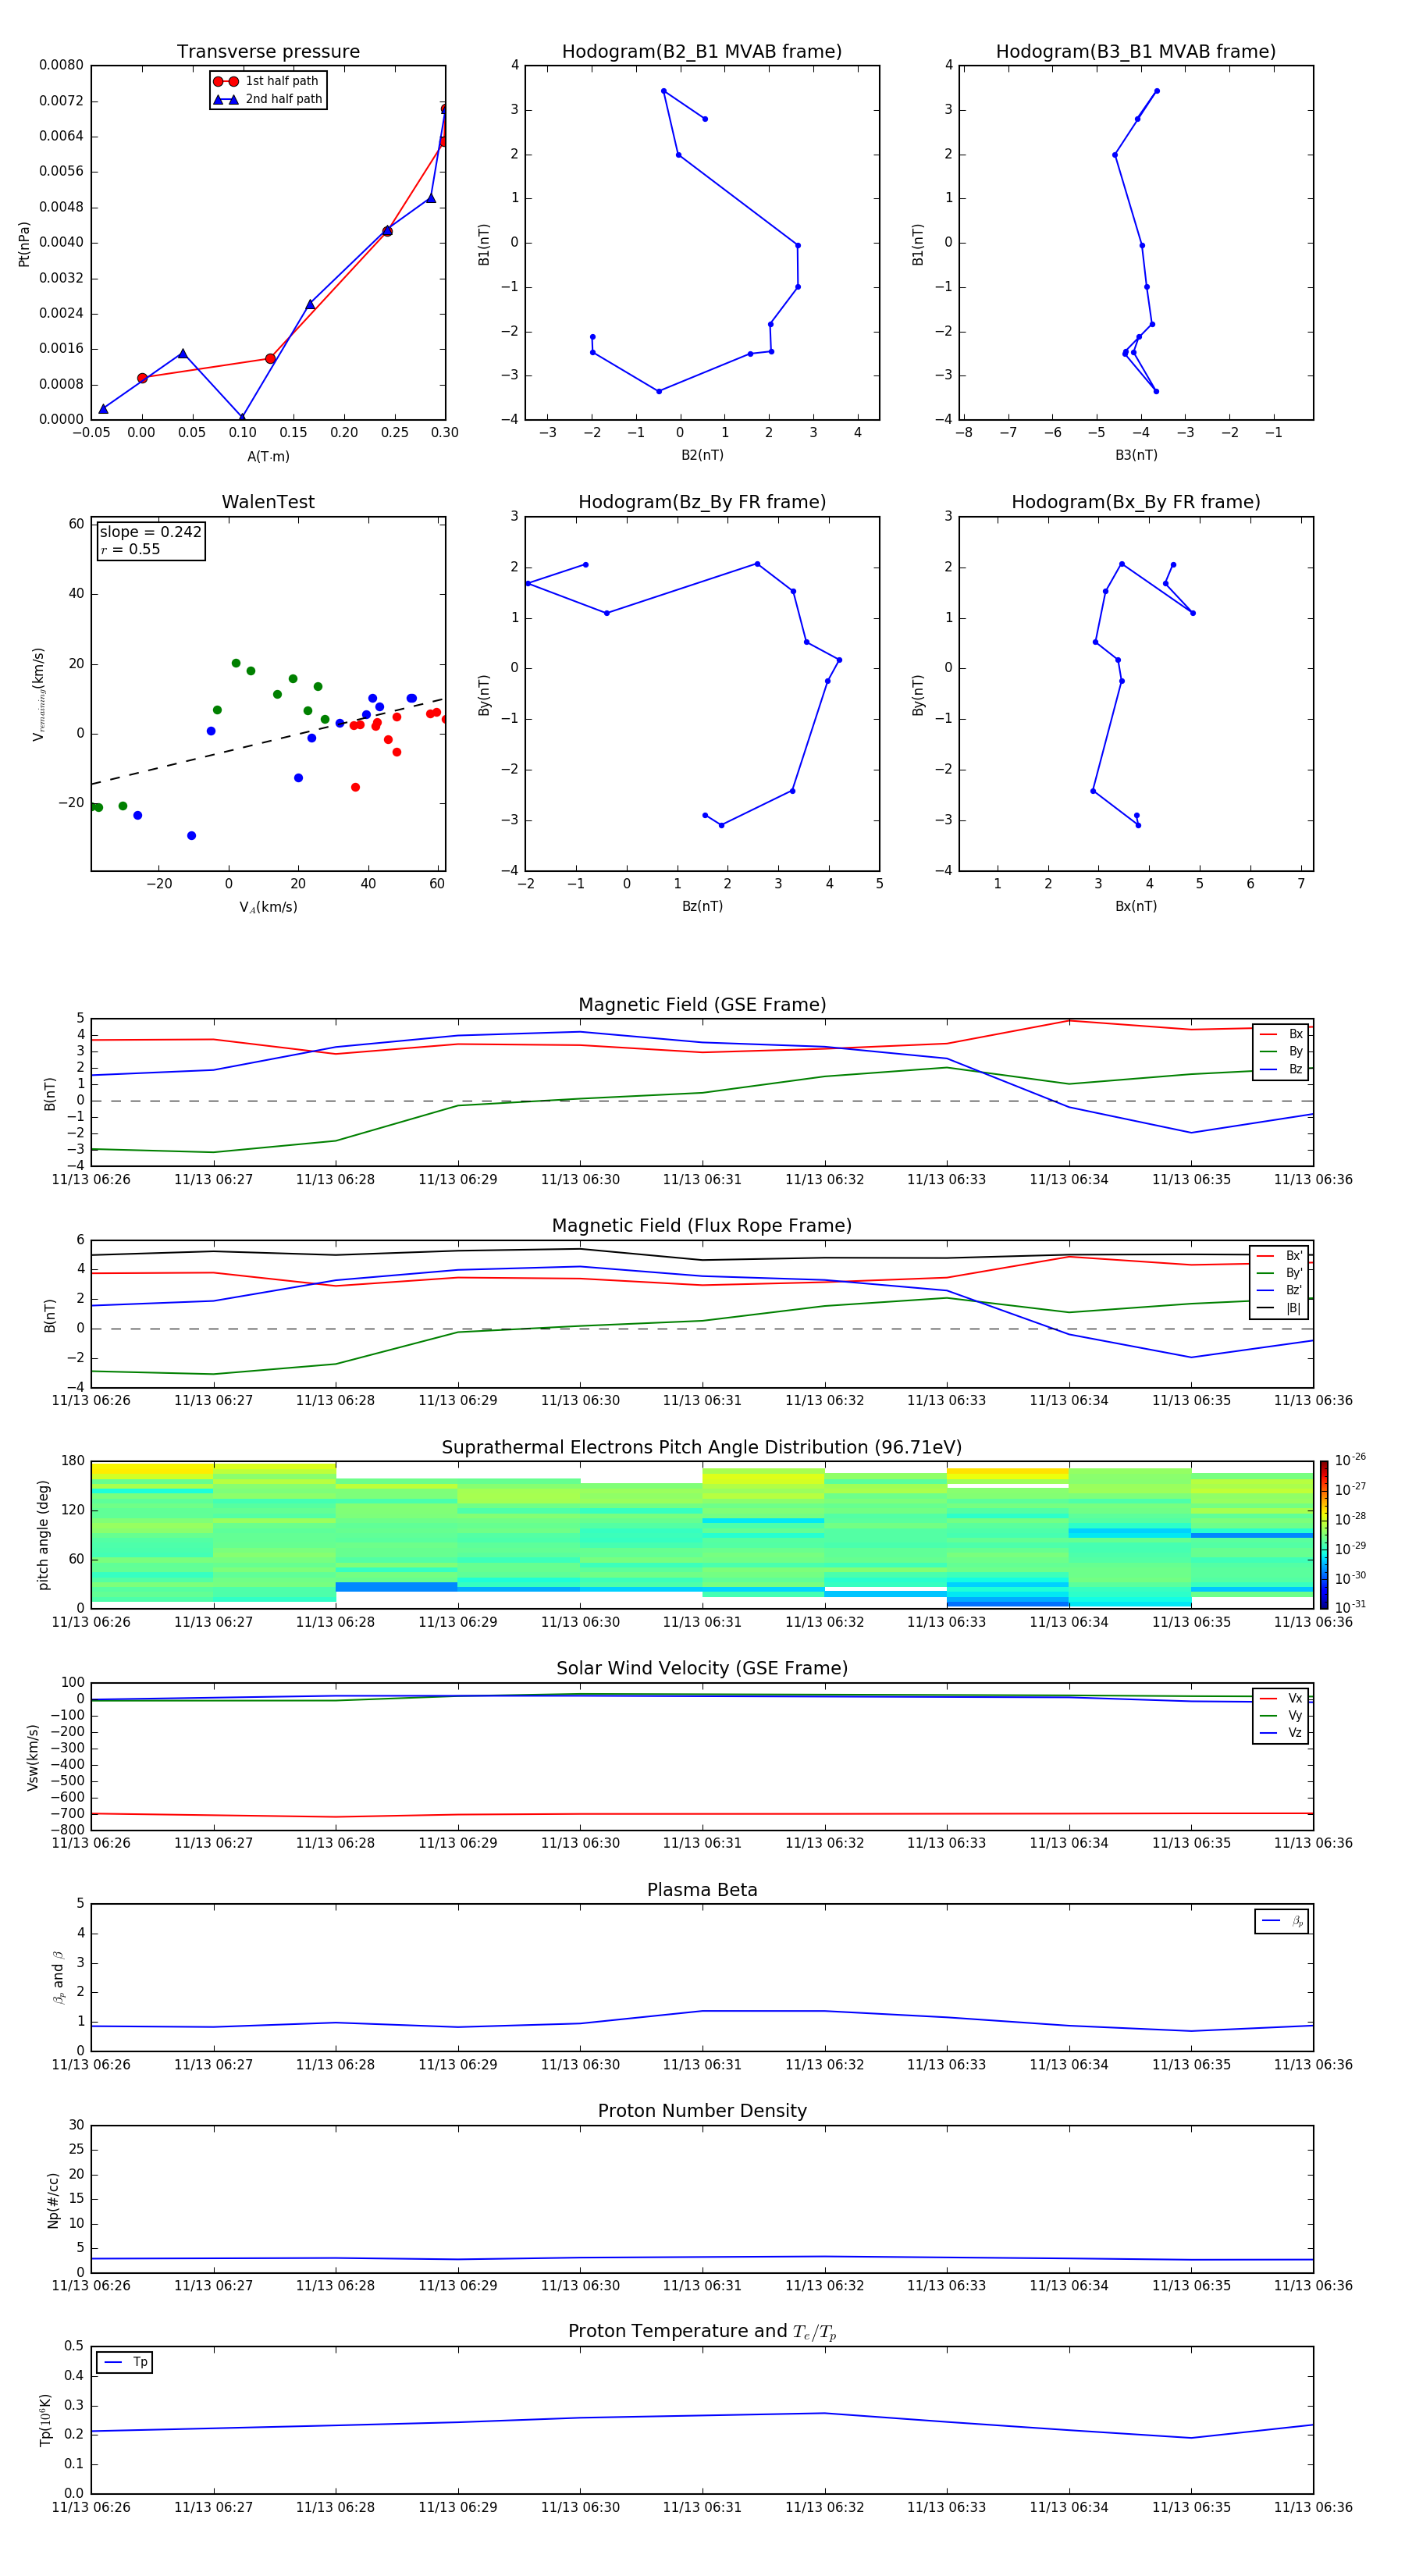Click the "Transverse pressure" plot title
This screenshot has width=1405, height=2576.
click(268, 52)
